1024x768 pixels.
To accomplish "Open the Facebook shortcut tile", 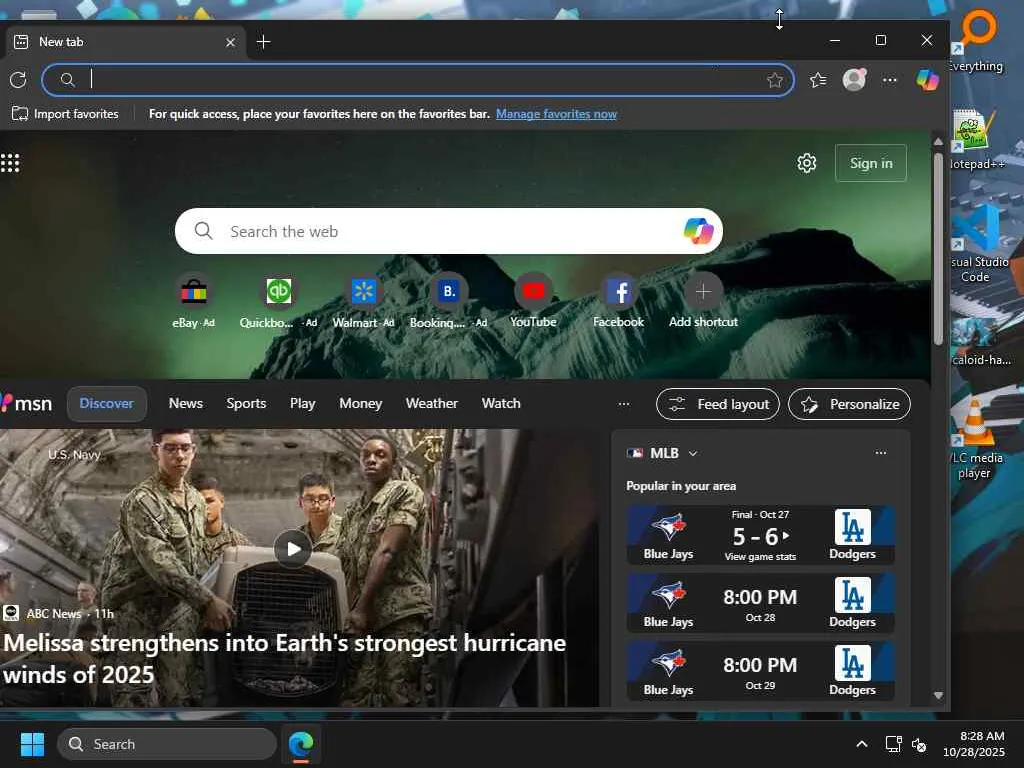I will click(x=618, y=300).
